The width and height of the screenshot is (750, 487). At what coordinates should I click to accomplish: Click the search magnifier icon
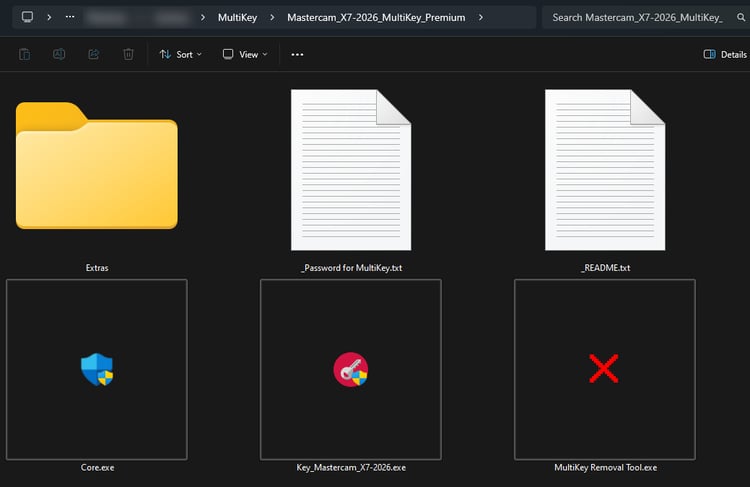741,18
